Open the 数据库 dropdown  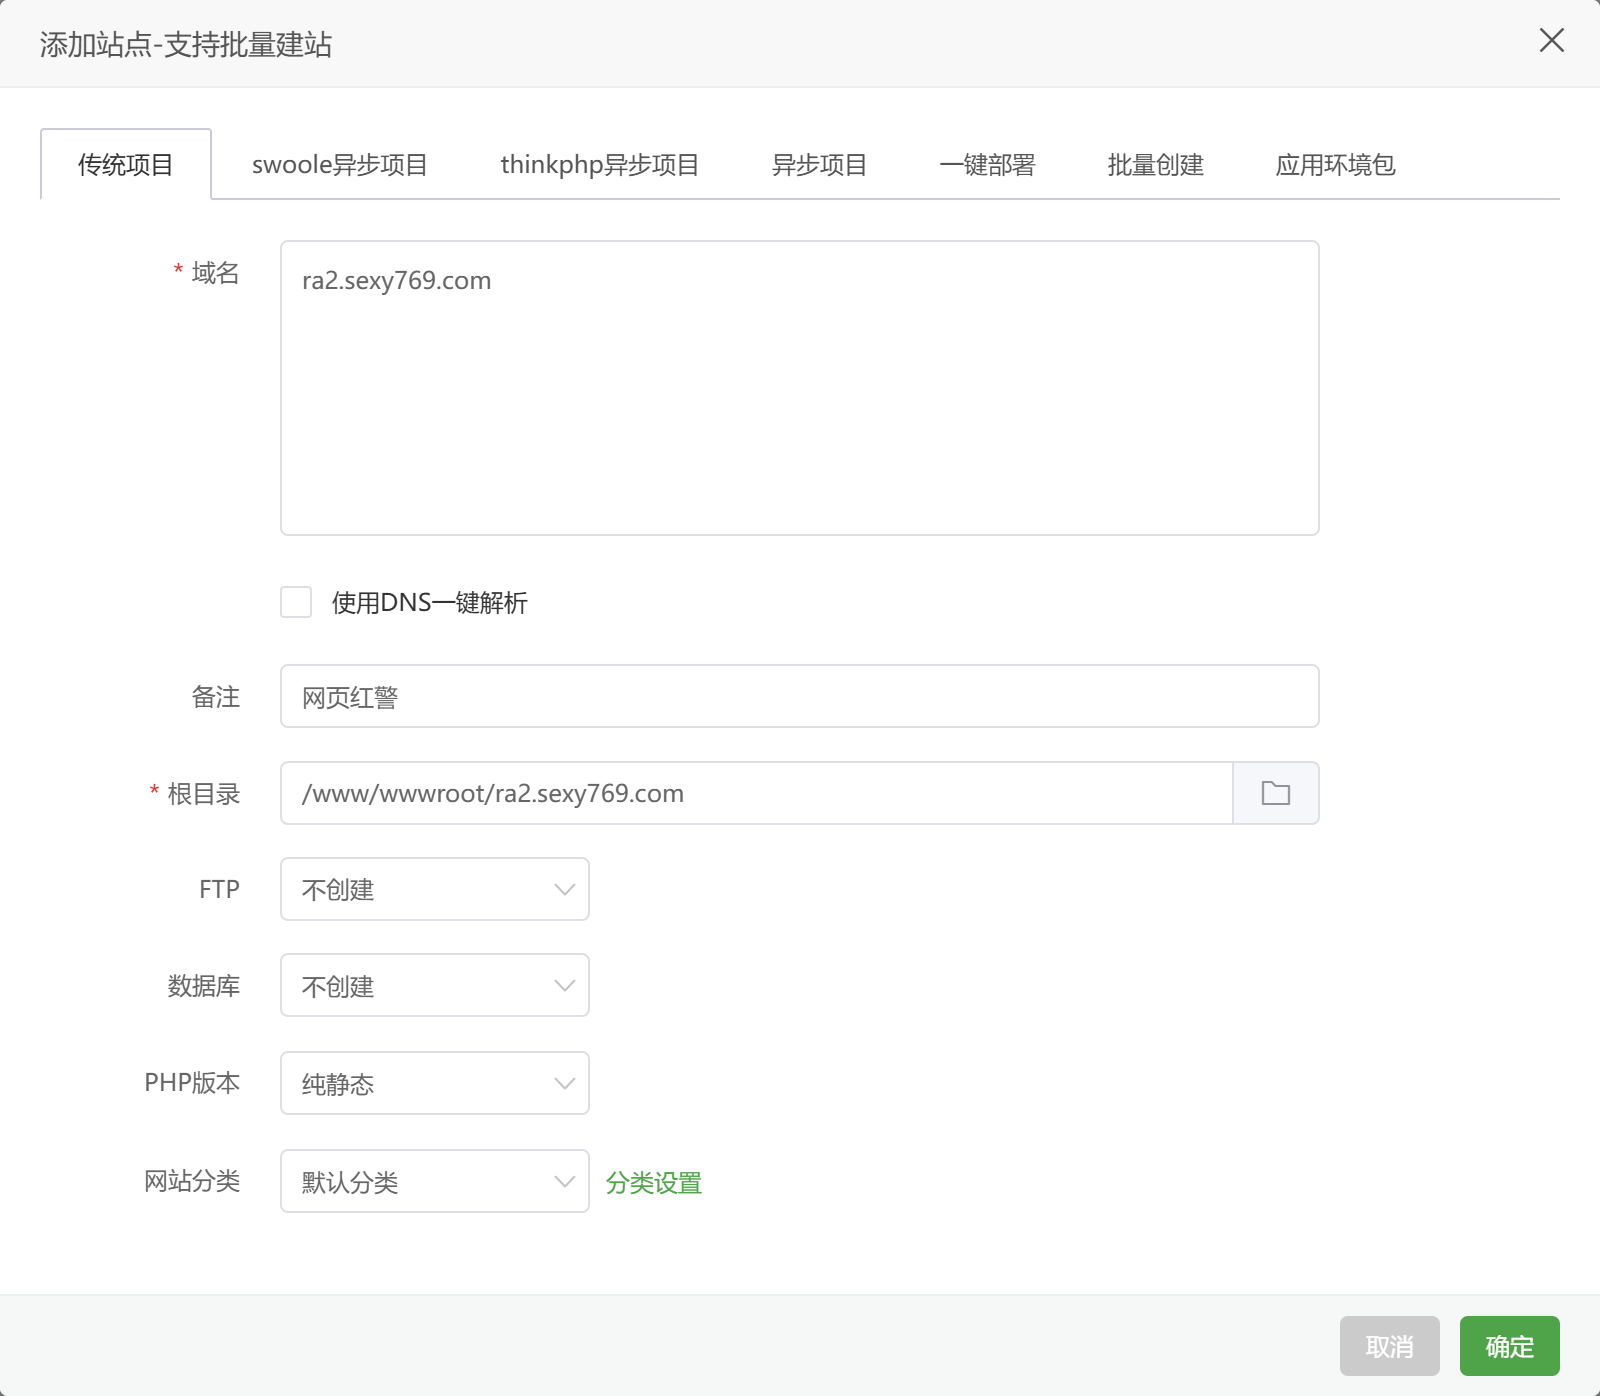[x=435, y=986]
